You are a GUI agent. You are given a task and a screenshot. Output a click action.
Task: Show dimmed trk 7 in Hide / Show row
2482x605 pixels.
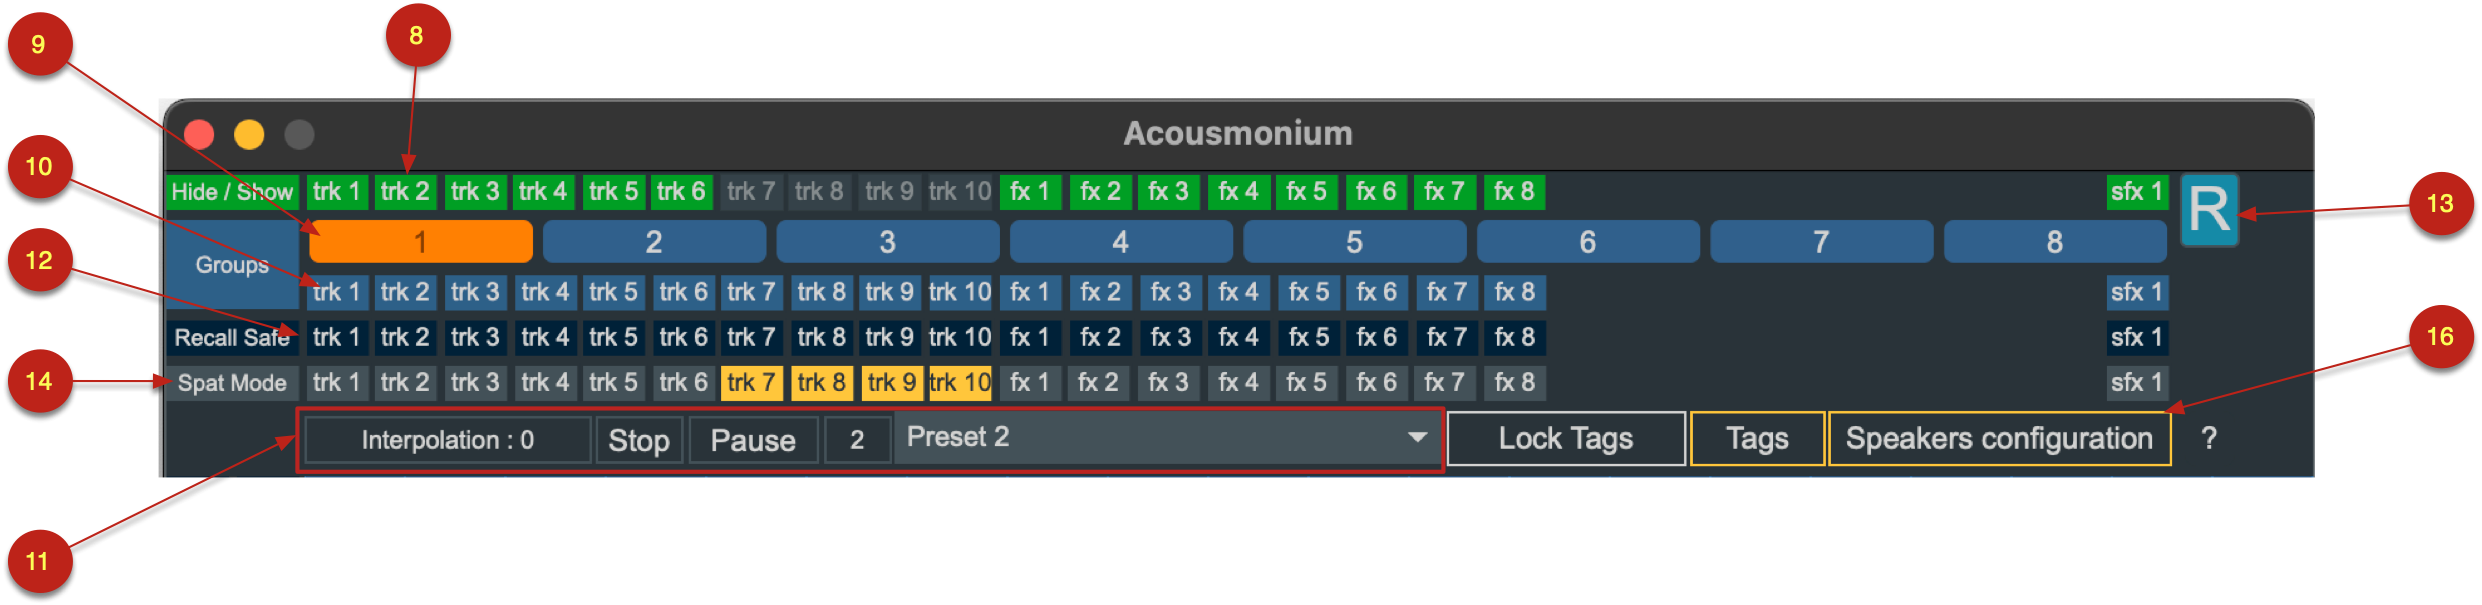(x=751, y=192)
